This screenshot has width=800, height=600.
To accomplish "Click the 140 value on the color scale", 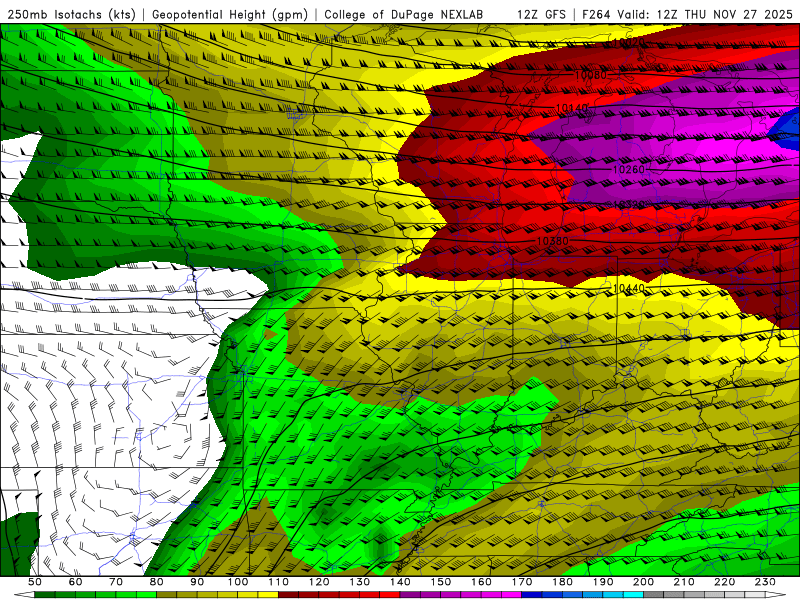I will (x=400, y=582).
